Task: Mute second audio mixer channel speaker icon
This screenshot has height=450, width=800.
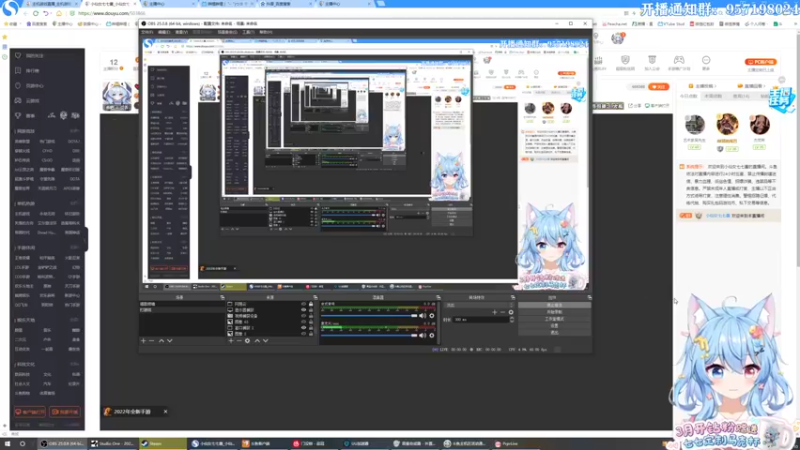Action: point(422,335)
